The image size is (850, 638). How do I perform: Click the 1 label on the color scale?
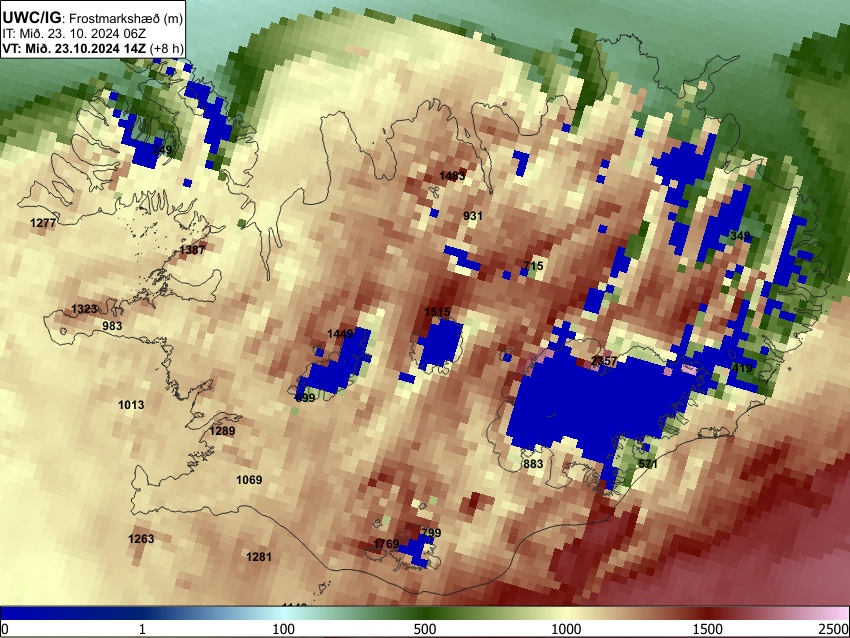(142, 629)
